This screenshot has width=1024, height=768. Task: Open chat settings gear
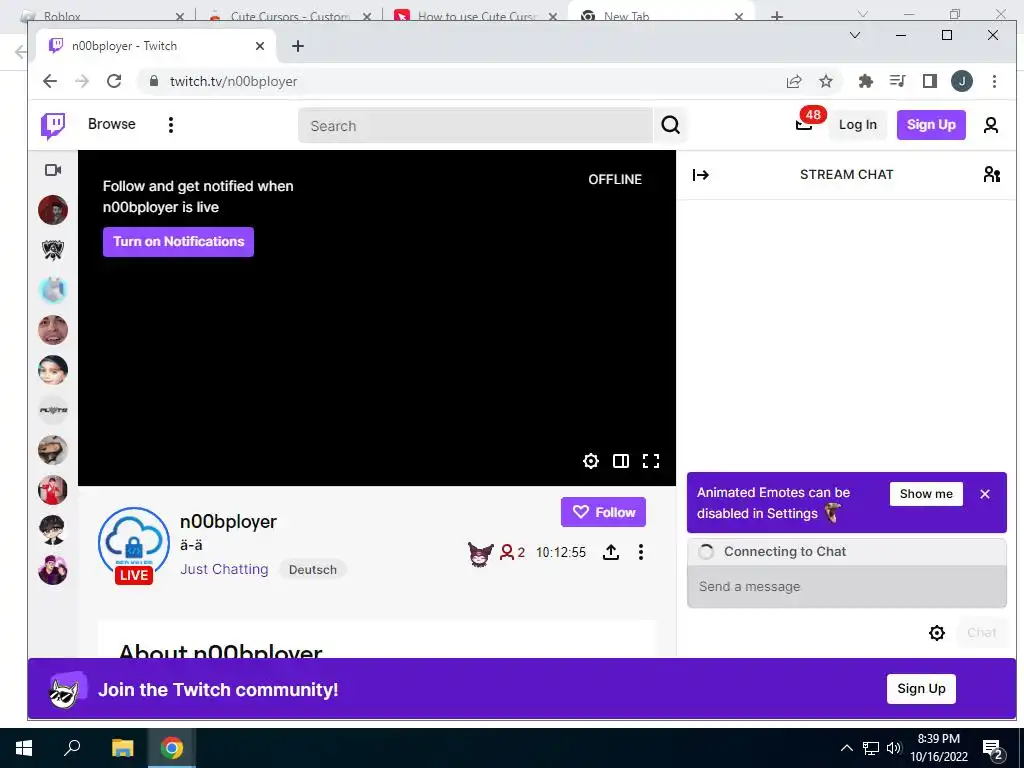(x=936, y=633)
